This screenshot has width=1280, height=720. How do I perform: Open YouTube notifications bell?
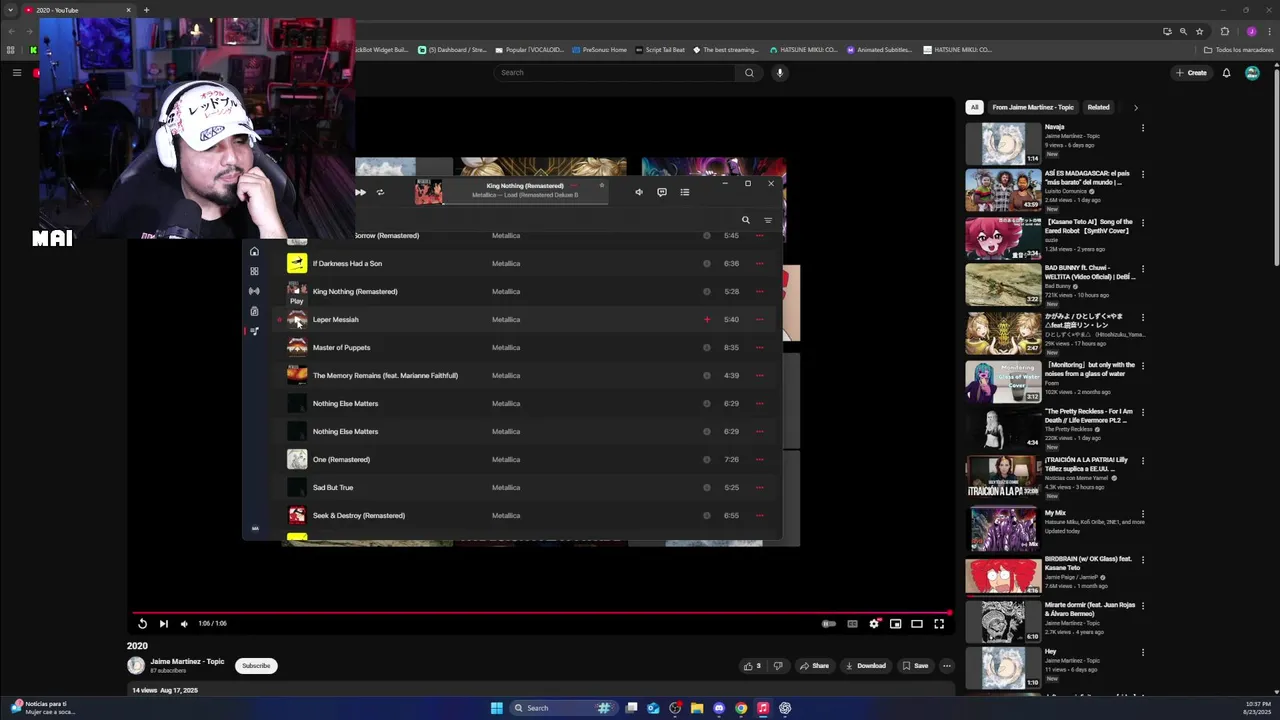pyautogui.click(x=1226, y=73)
